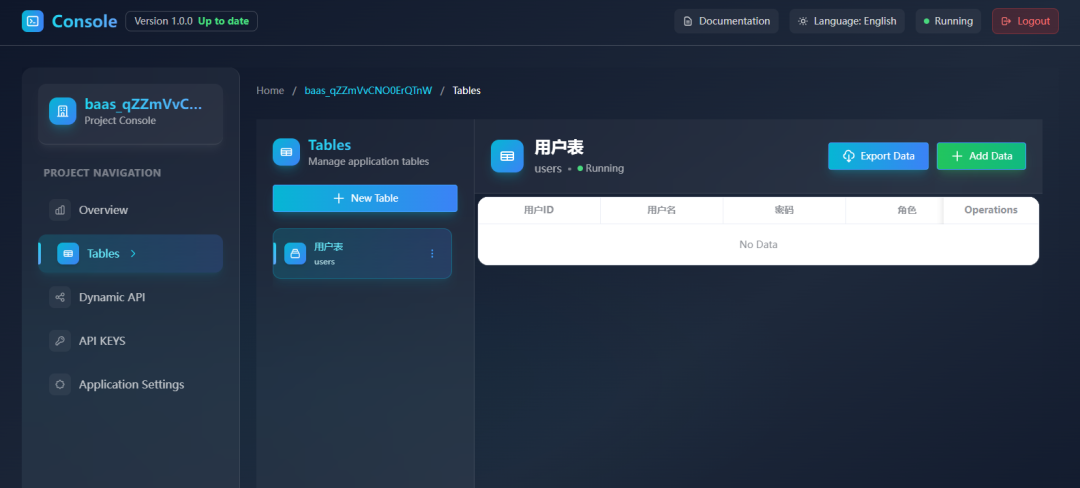Click the Operations column header
The height and width of the screenshot is (488, 1080).
pos(990,210)
